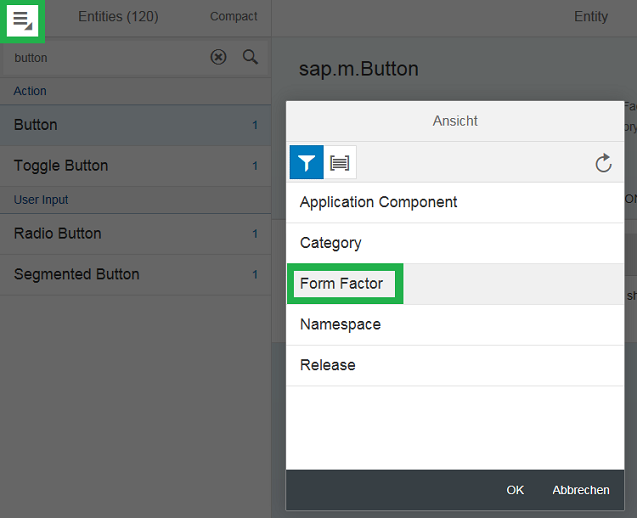This screenshot has height=518, width=637.
Task: Open the Category filter option
Action: click(331, 243)
